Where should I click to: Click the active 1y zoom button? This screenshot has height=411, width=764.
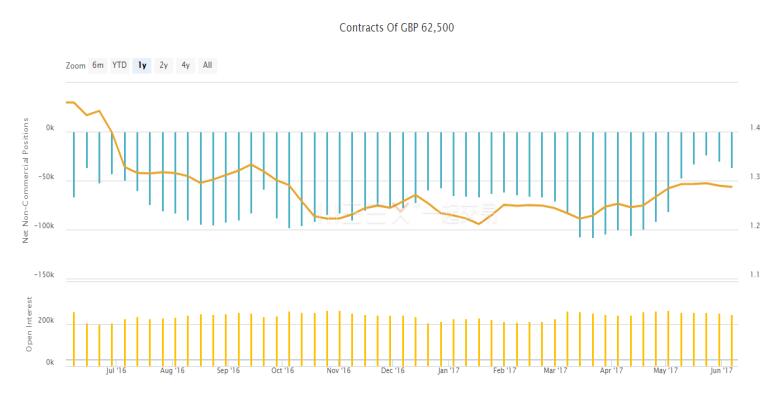coord(142,65)
